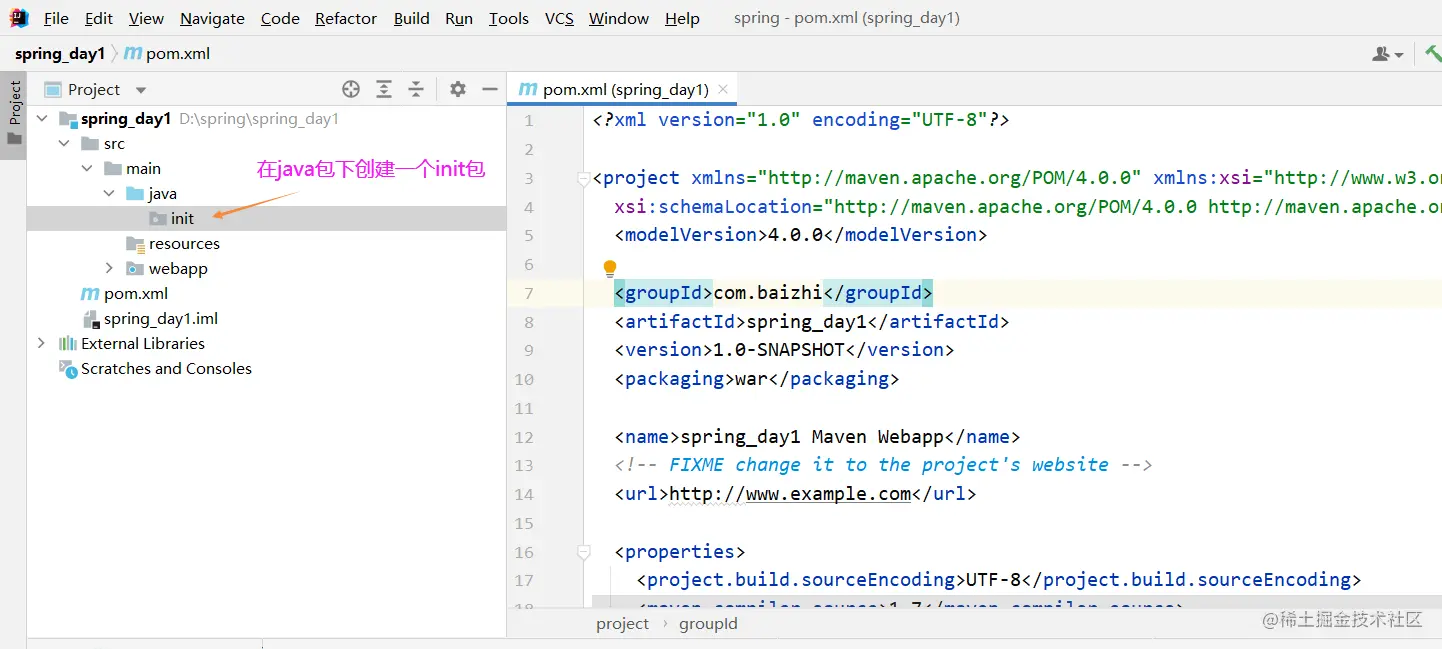
Task: Collapse the src folder node
Action: click(x=64, y=143)
